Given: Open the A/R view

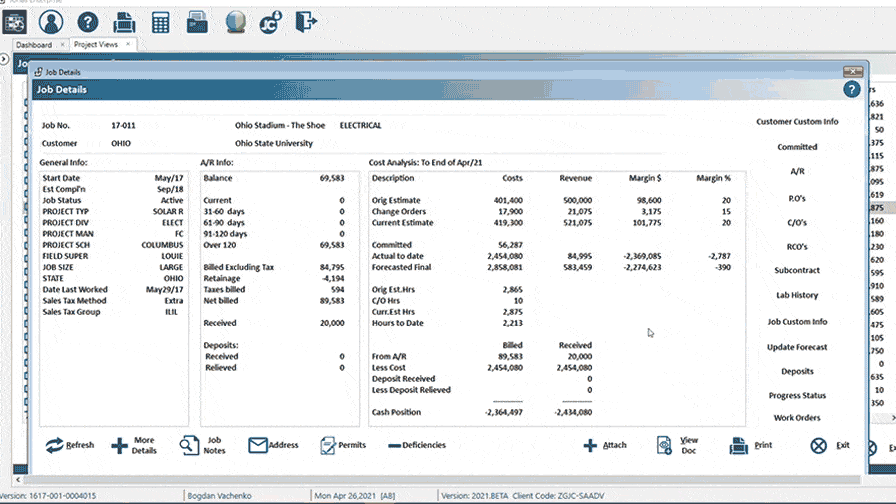Looking at the screenshot, I should coord(797,171).
